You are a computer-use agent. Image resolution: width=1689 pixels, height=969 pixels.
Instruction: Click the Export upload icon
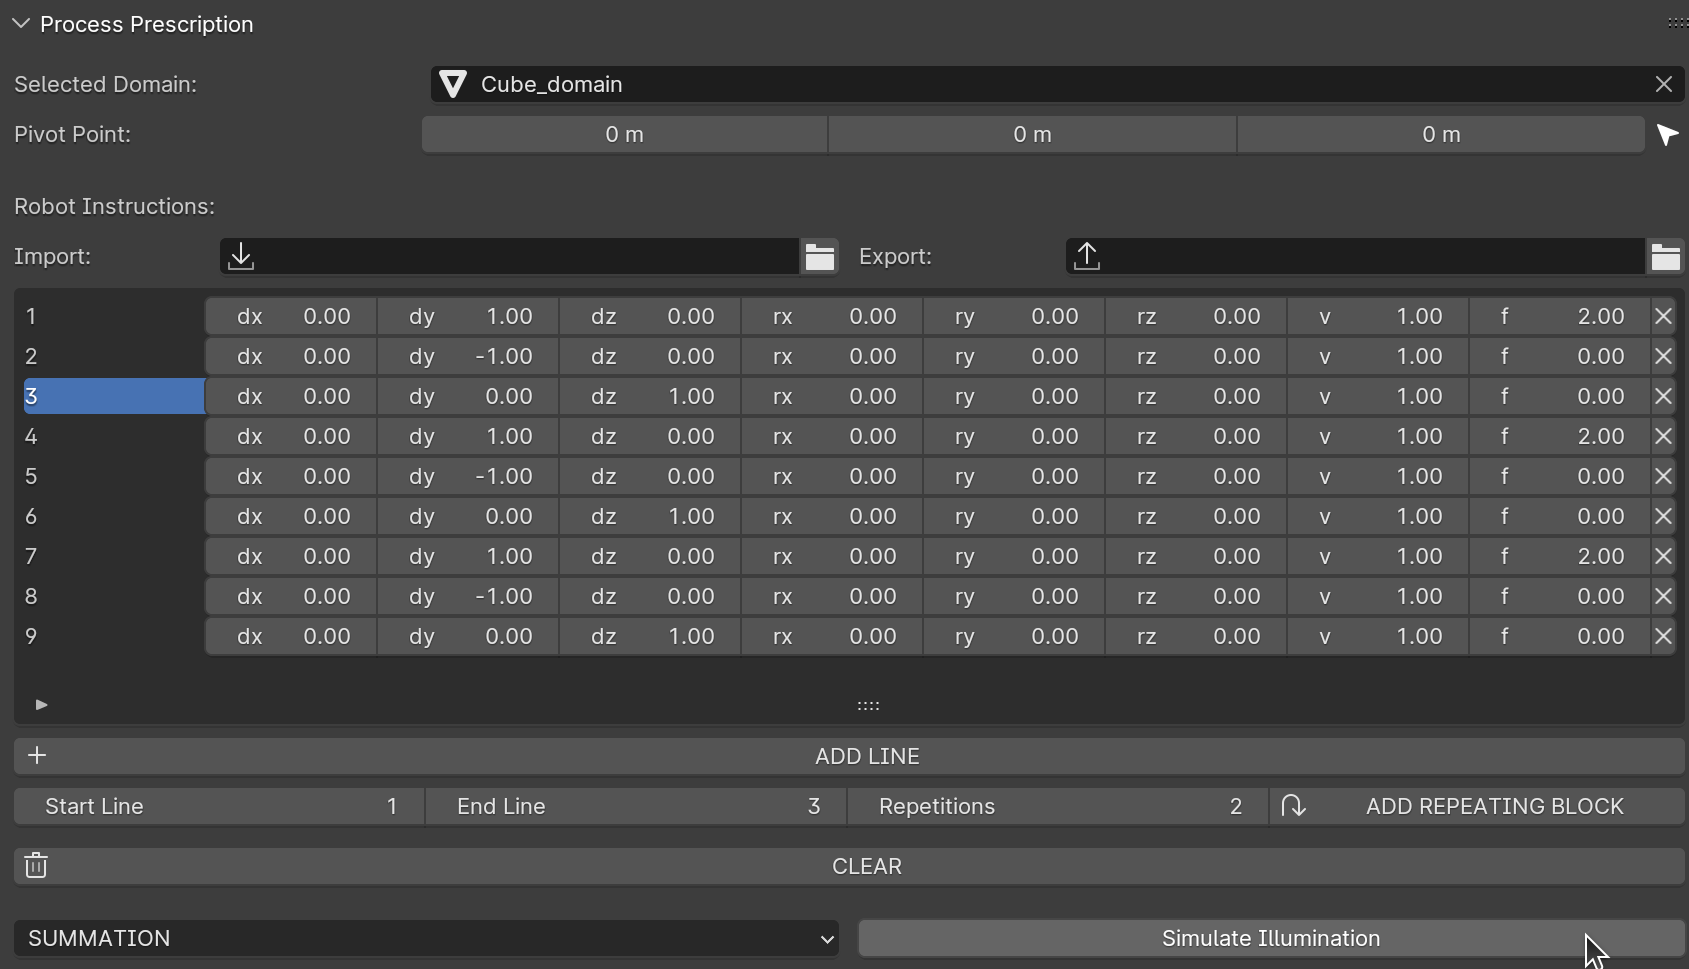click(x=1087, y=256)
